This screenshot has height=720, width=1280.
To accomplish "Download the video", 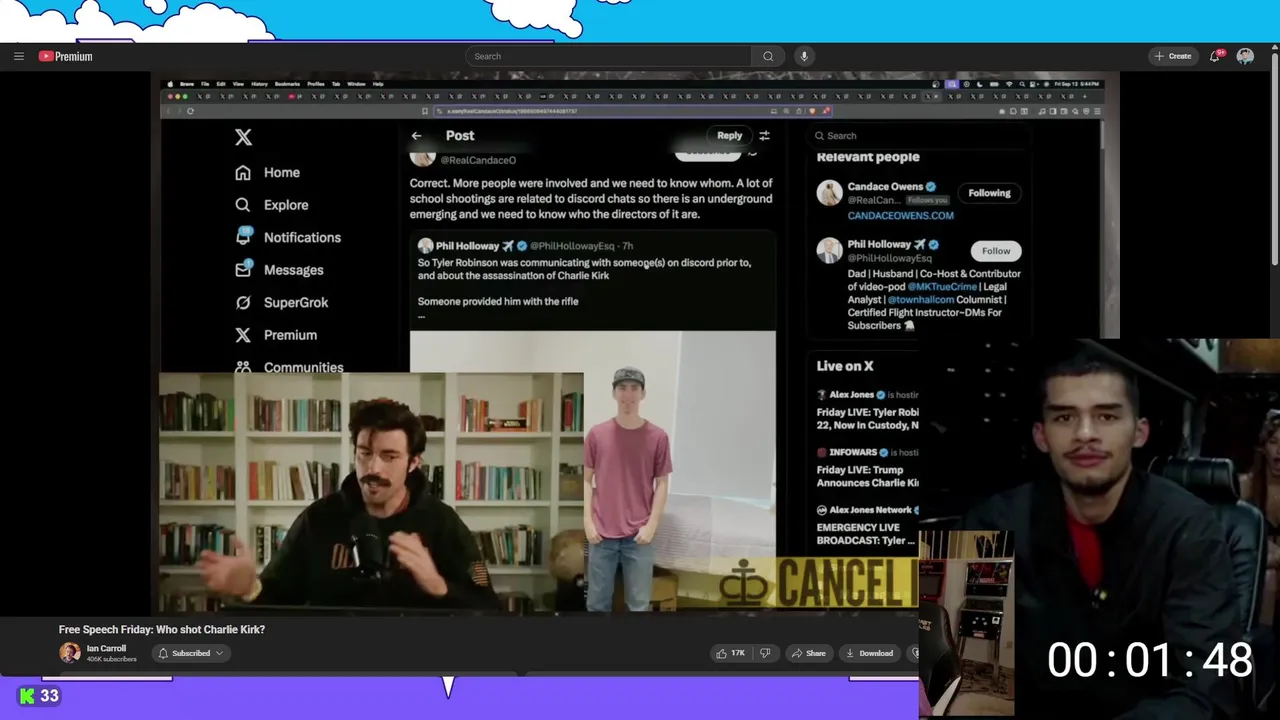I will click(869, 653).
